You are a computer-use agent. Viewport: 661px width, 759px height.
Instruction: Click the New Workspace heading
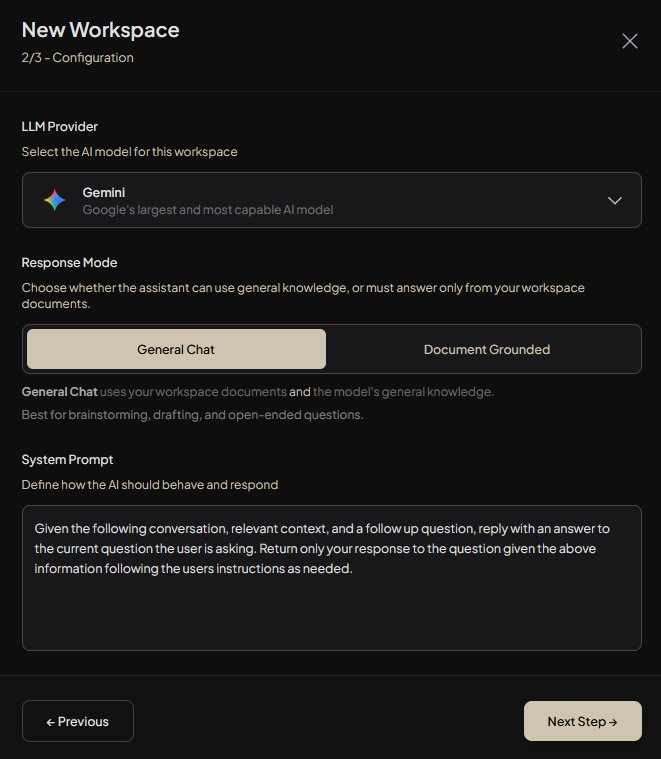(x=101, y=30)
